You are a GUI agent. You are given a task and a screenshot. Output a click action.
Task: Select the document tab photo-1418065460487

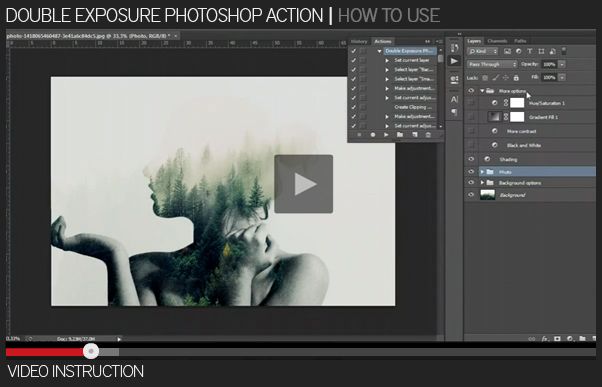[88, 36]
